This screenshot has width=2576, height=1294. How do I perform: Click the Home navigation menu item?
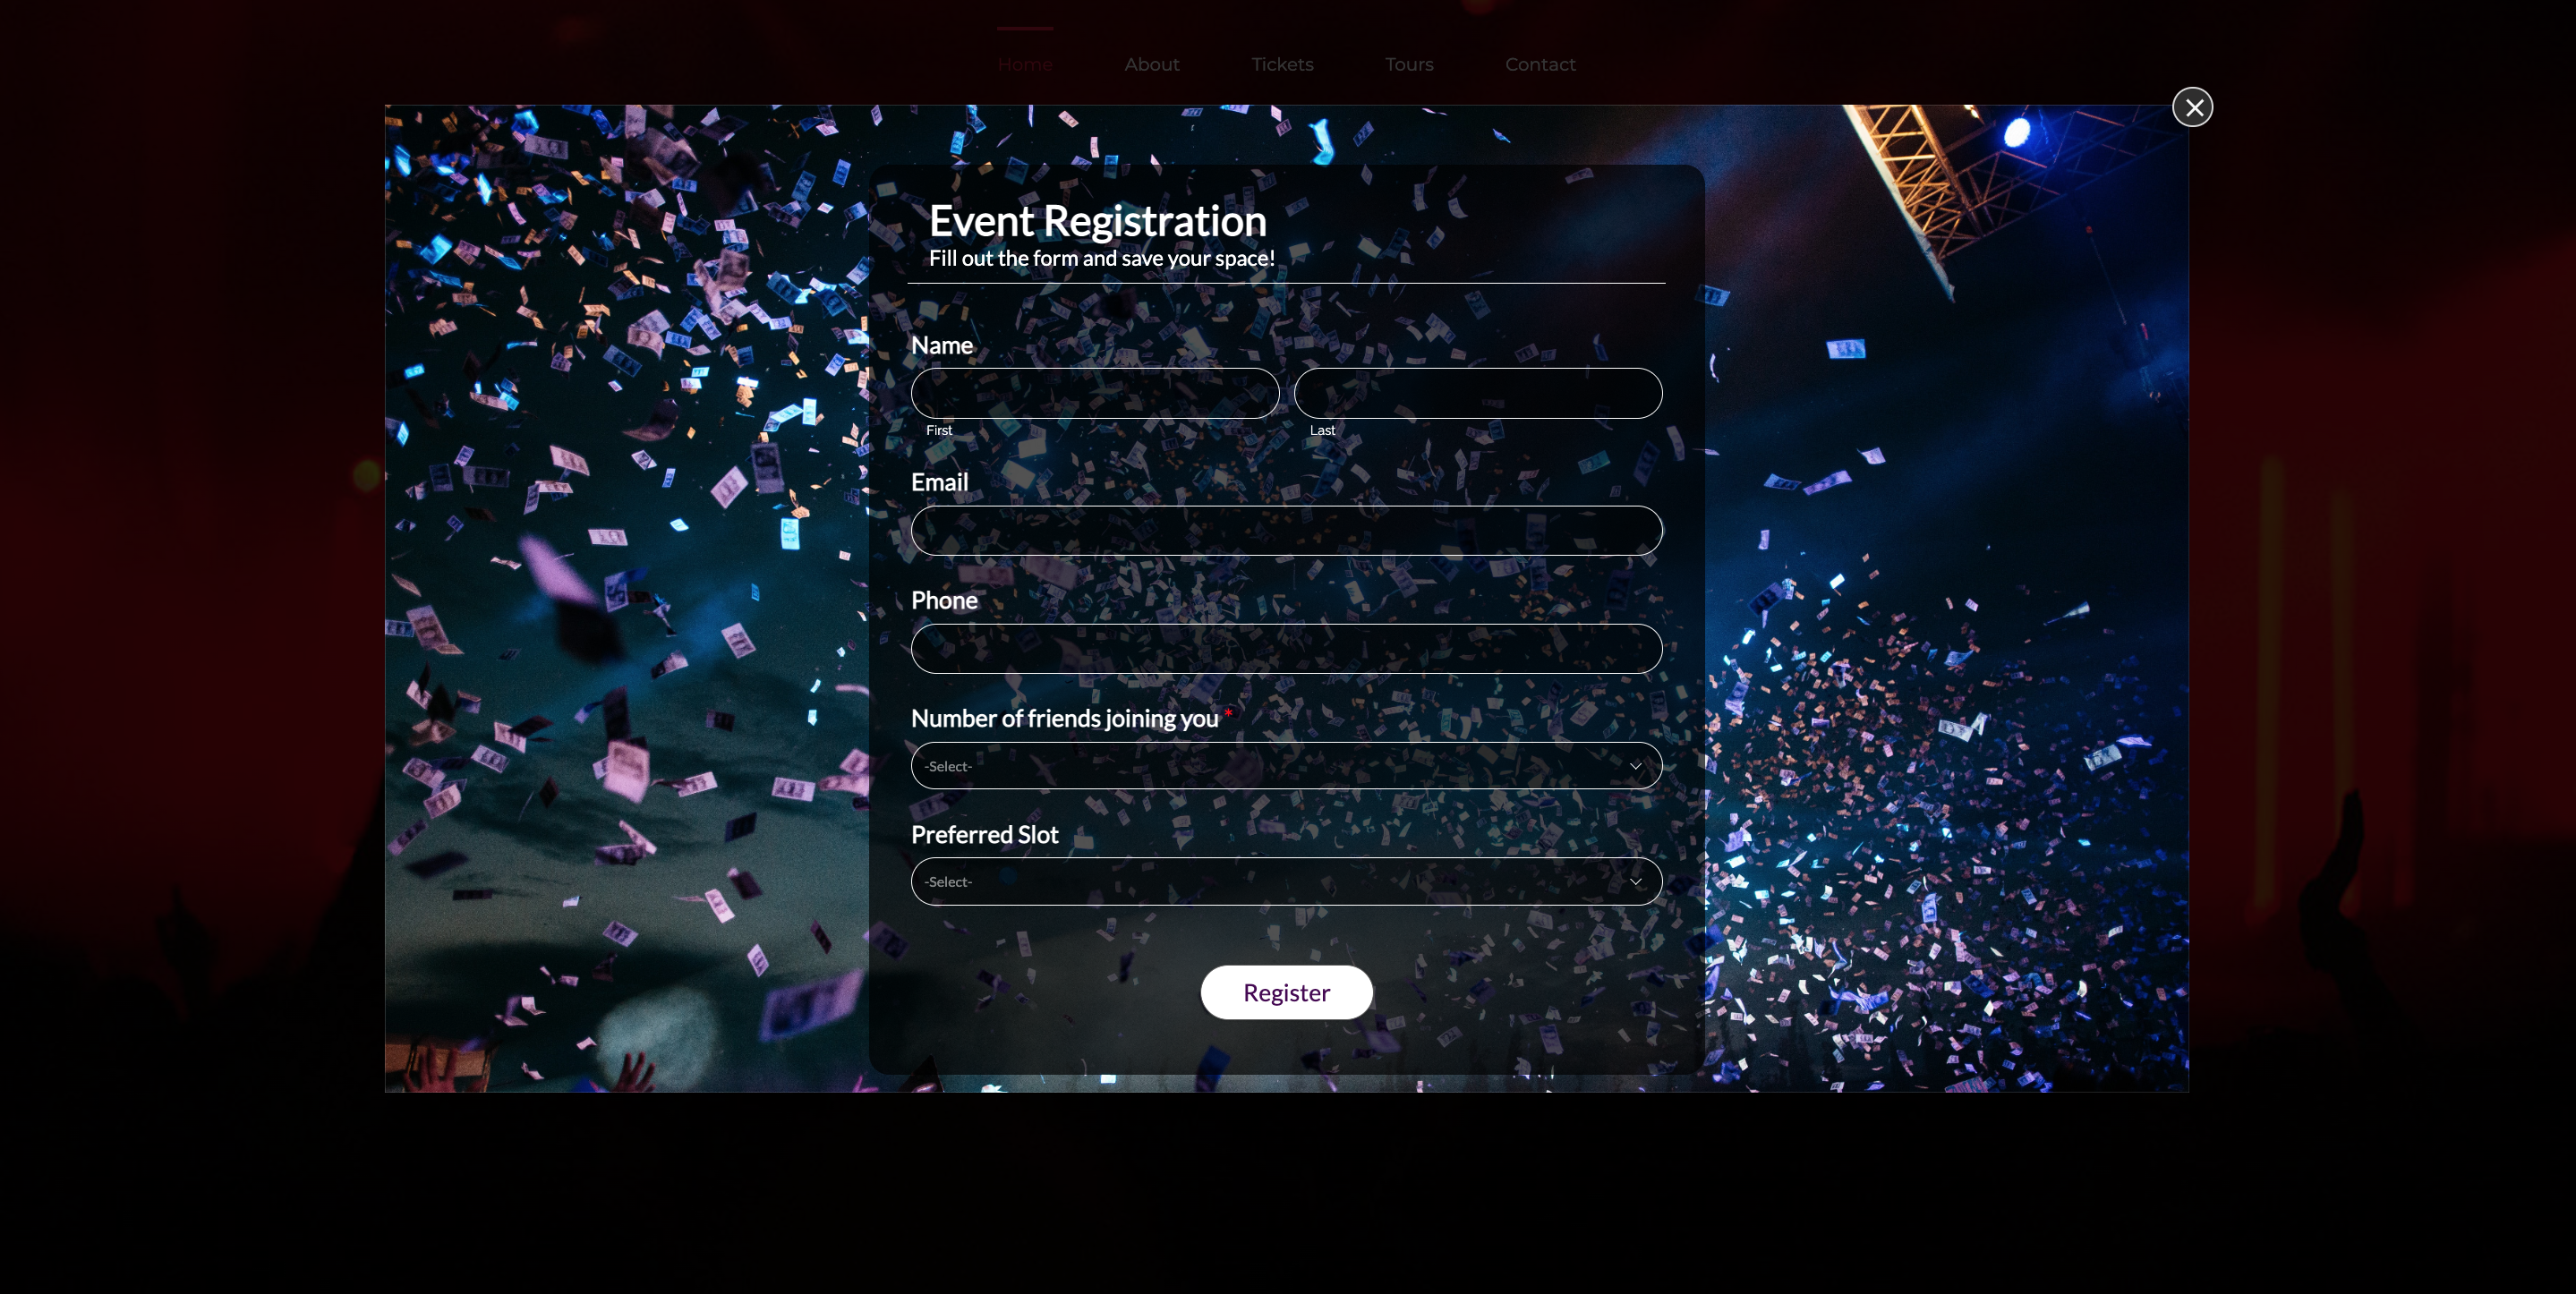click(x=1025, y=63)
